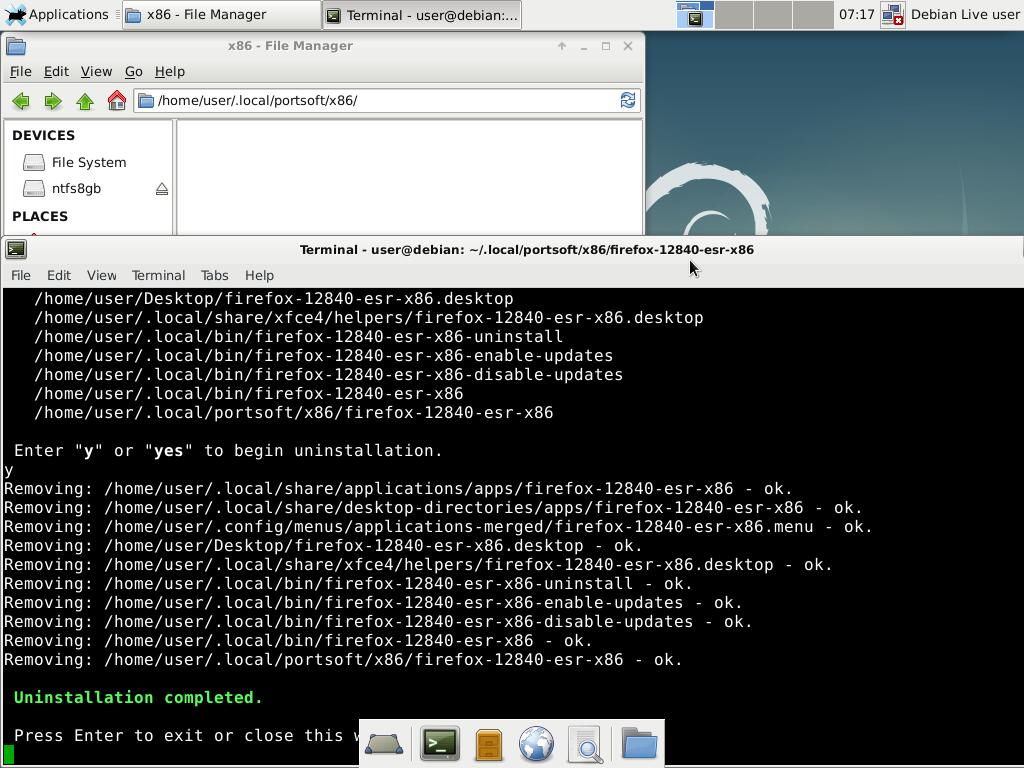Launch Web Browser globe icon in dock
The image size is (1024, 768).
536,744
